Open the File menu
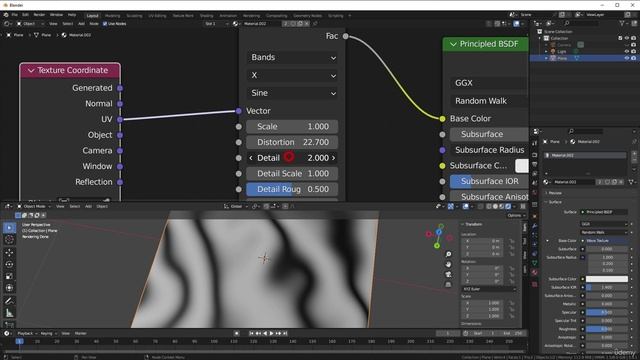The image size is (640, 360). [x=15, y=15]
